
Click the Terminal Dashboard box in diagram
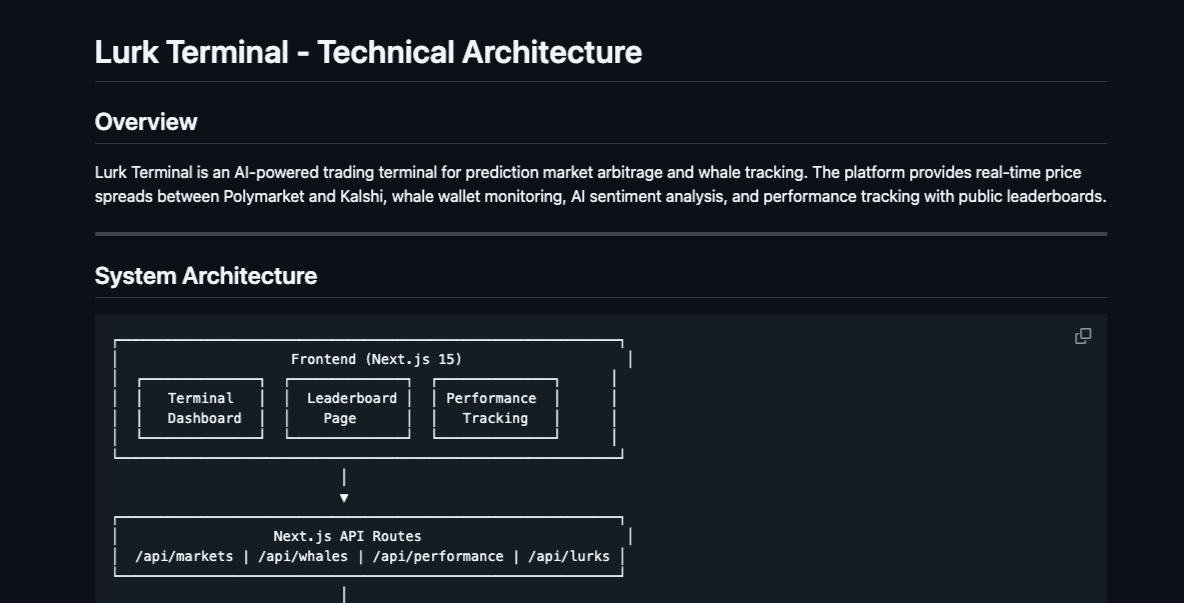click(x=201, y=408)
